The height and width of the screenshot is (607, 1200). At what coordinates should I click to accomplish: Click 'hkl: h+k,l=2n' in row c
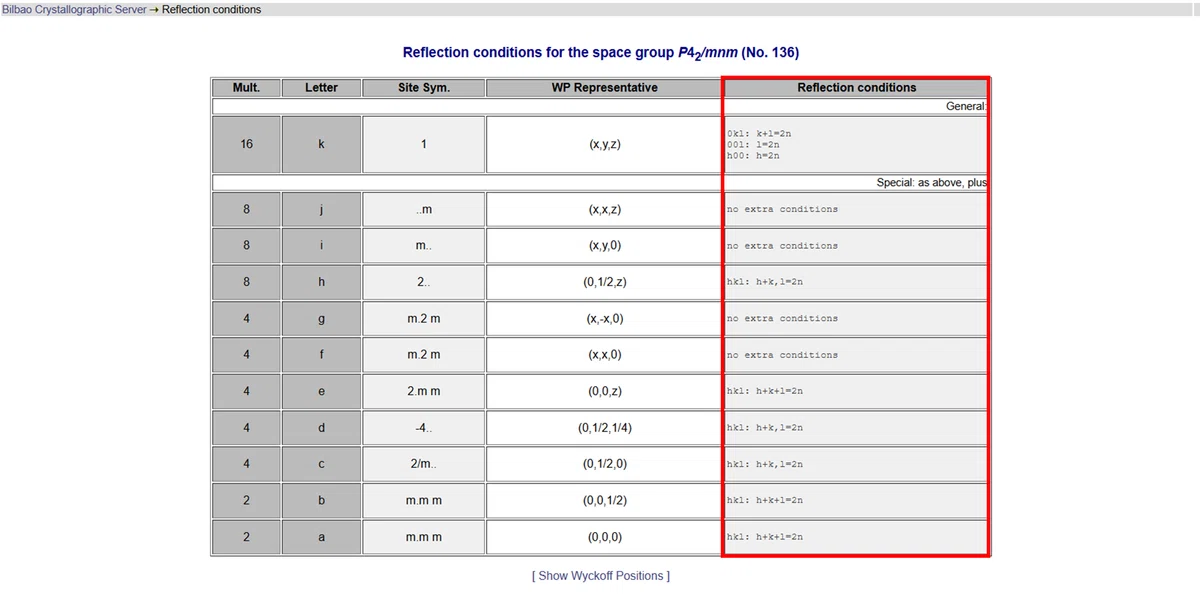765,465
